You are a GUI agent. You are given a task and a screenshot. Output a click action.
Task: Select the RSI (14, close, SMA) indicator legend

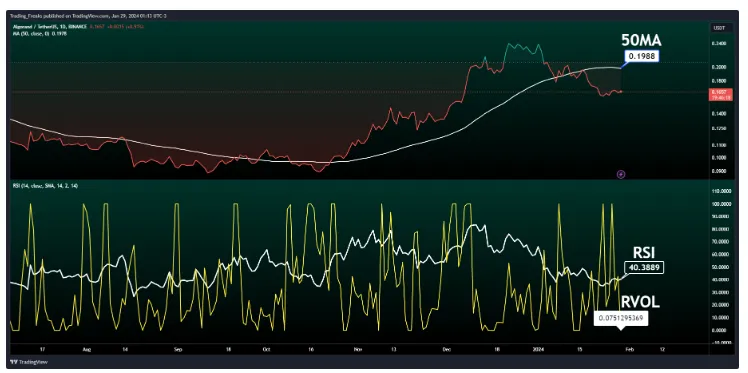point(45,186)
